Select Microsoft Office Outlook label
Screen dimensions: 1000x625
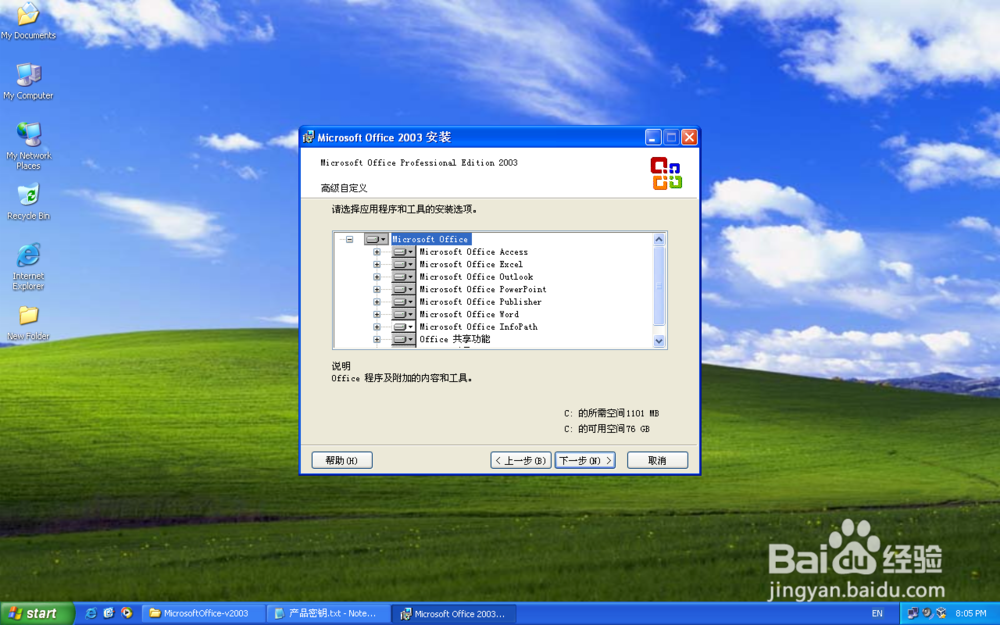click(476, 277)
